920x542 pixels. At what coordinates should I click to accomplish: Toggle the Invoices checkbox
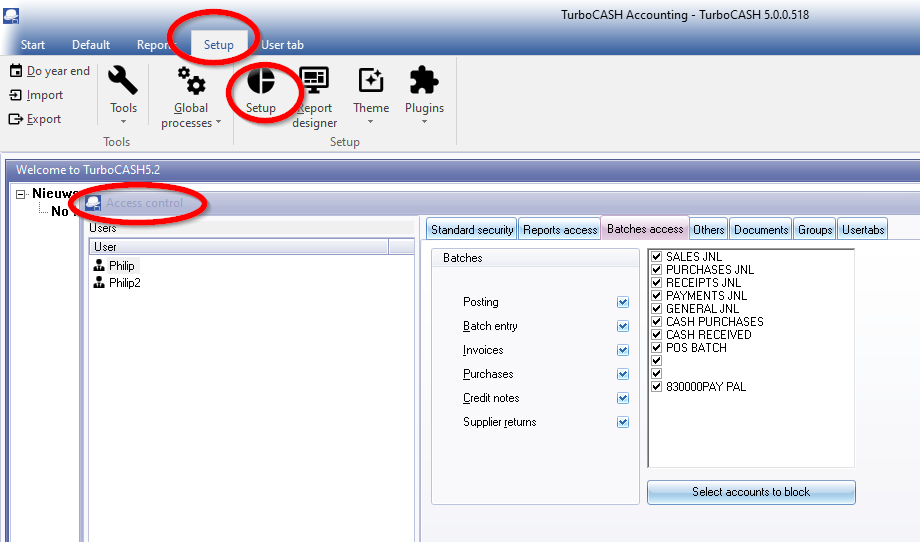click(623, 350)
